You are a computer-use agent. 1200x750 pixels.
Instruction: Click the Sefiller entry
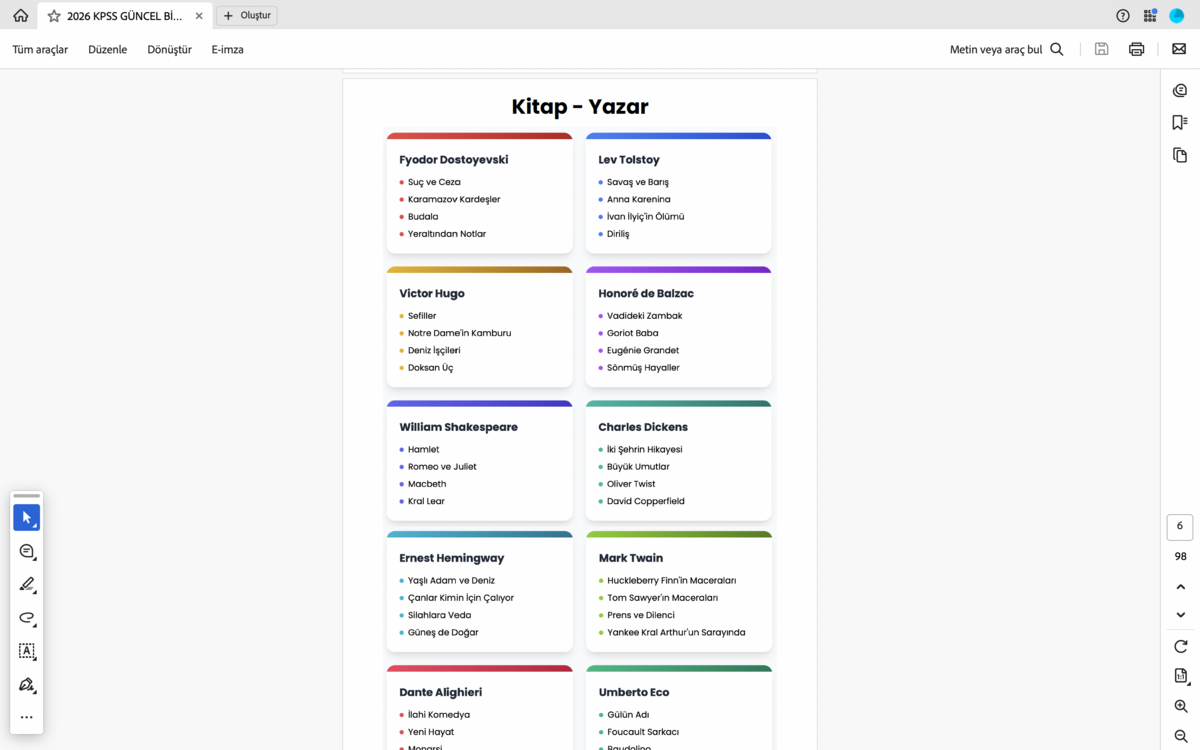422,316
